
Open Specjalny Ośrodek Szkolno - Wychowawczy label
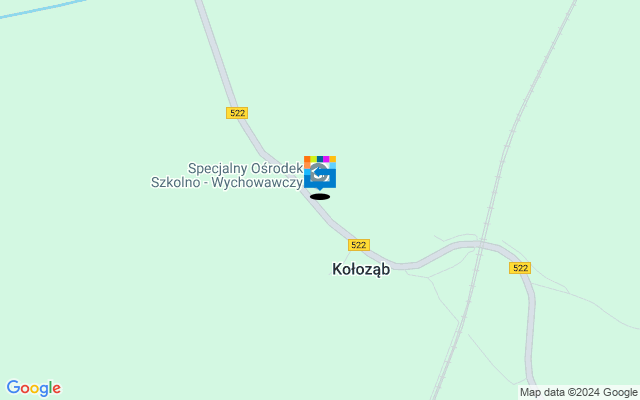pos(227,175)
